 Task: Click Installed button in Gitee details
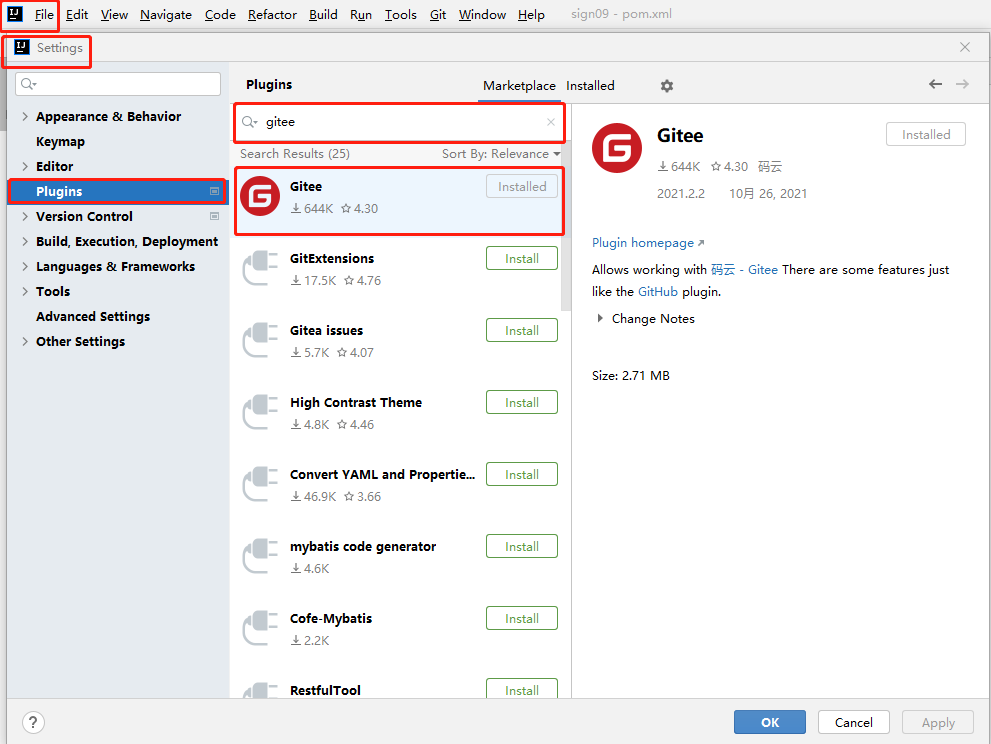[x=925, y=135]
